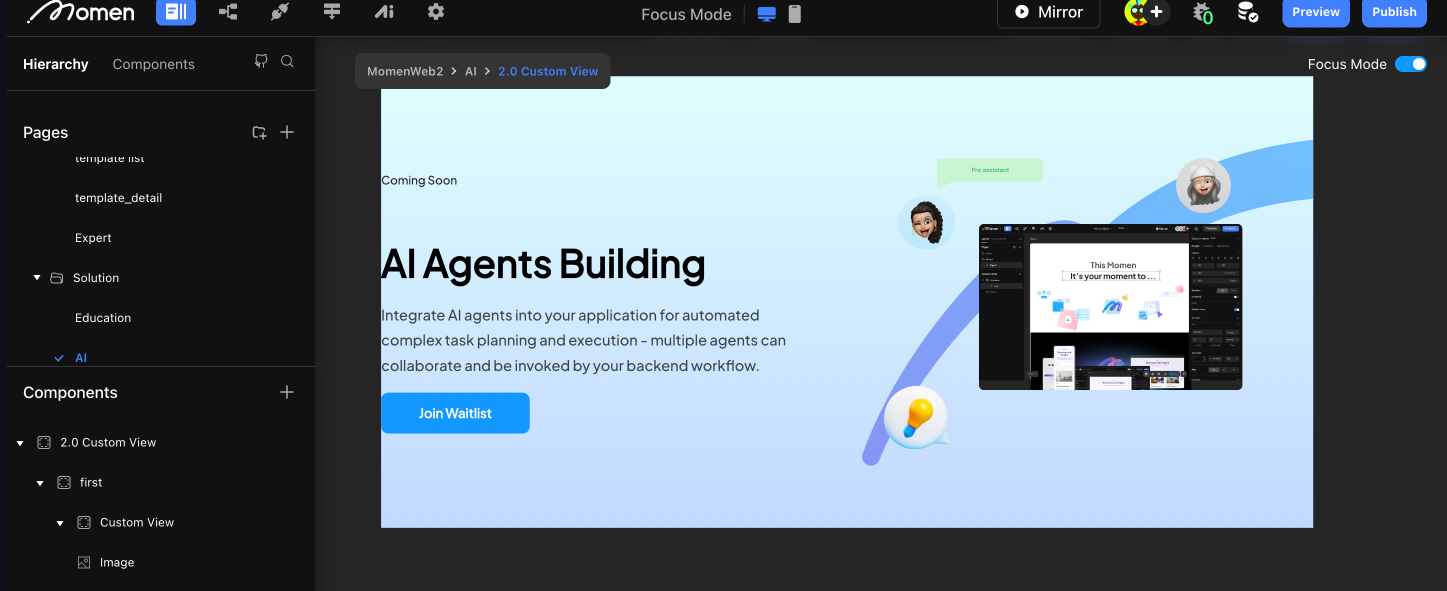This screenshot has width=1447, height=591.
Task: Add a new page folder
Action: [259, 132]
